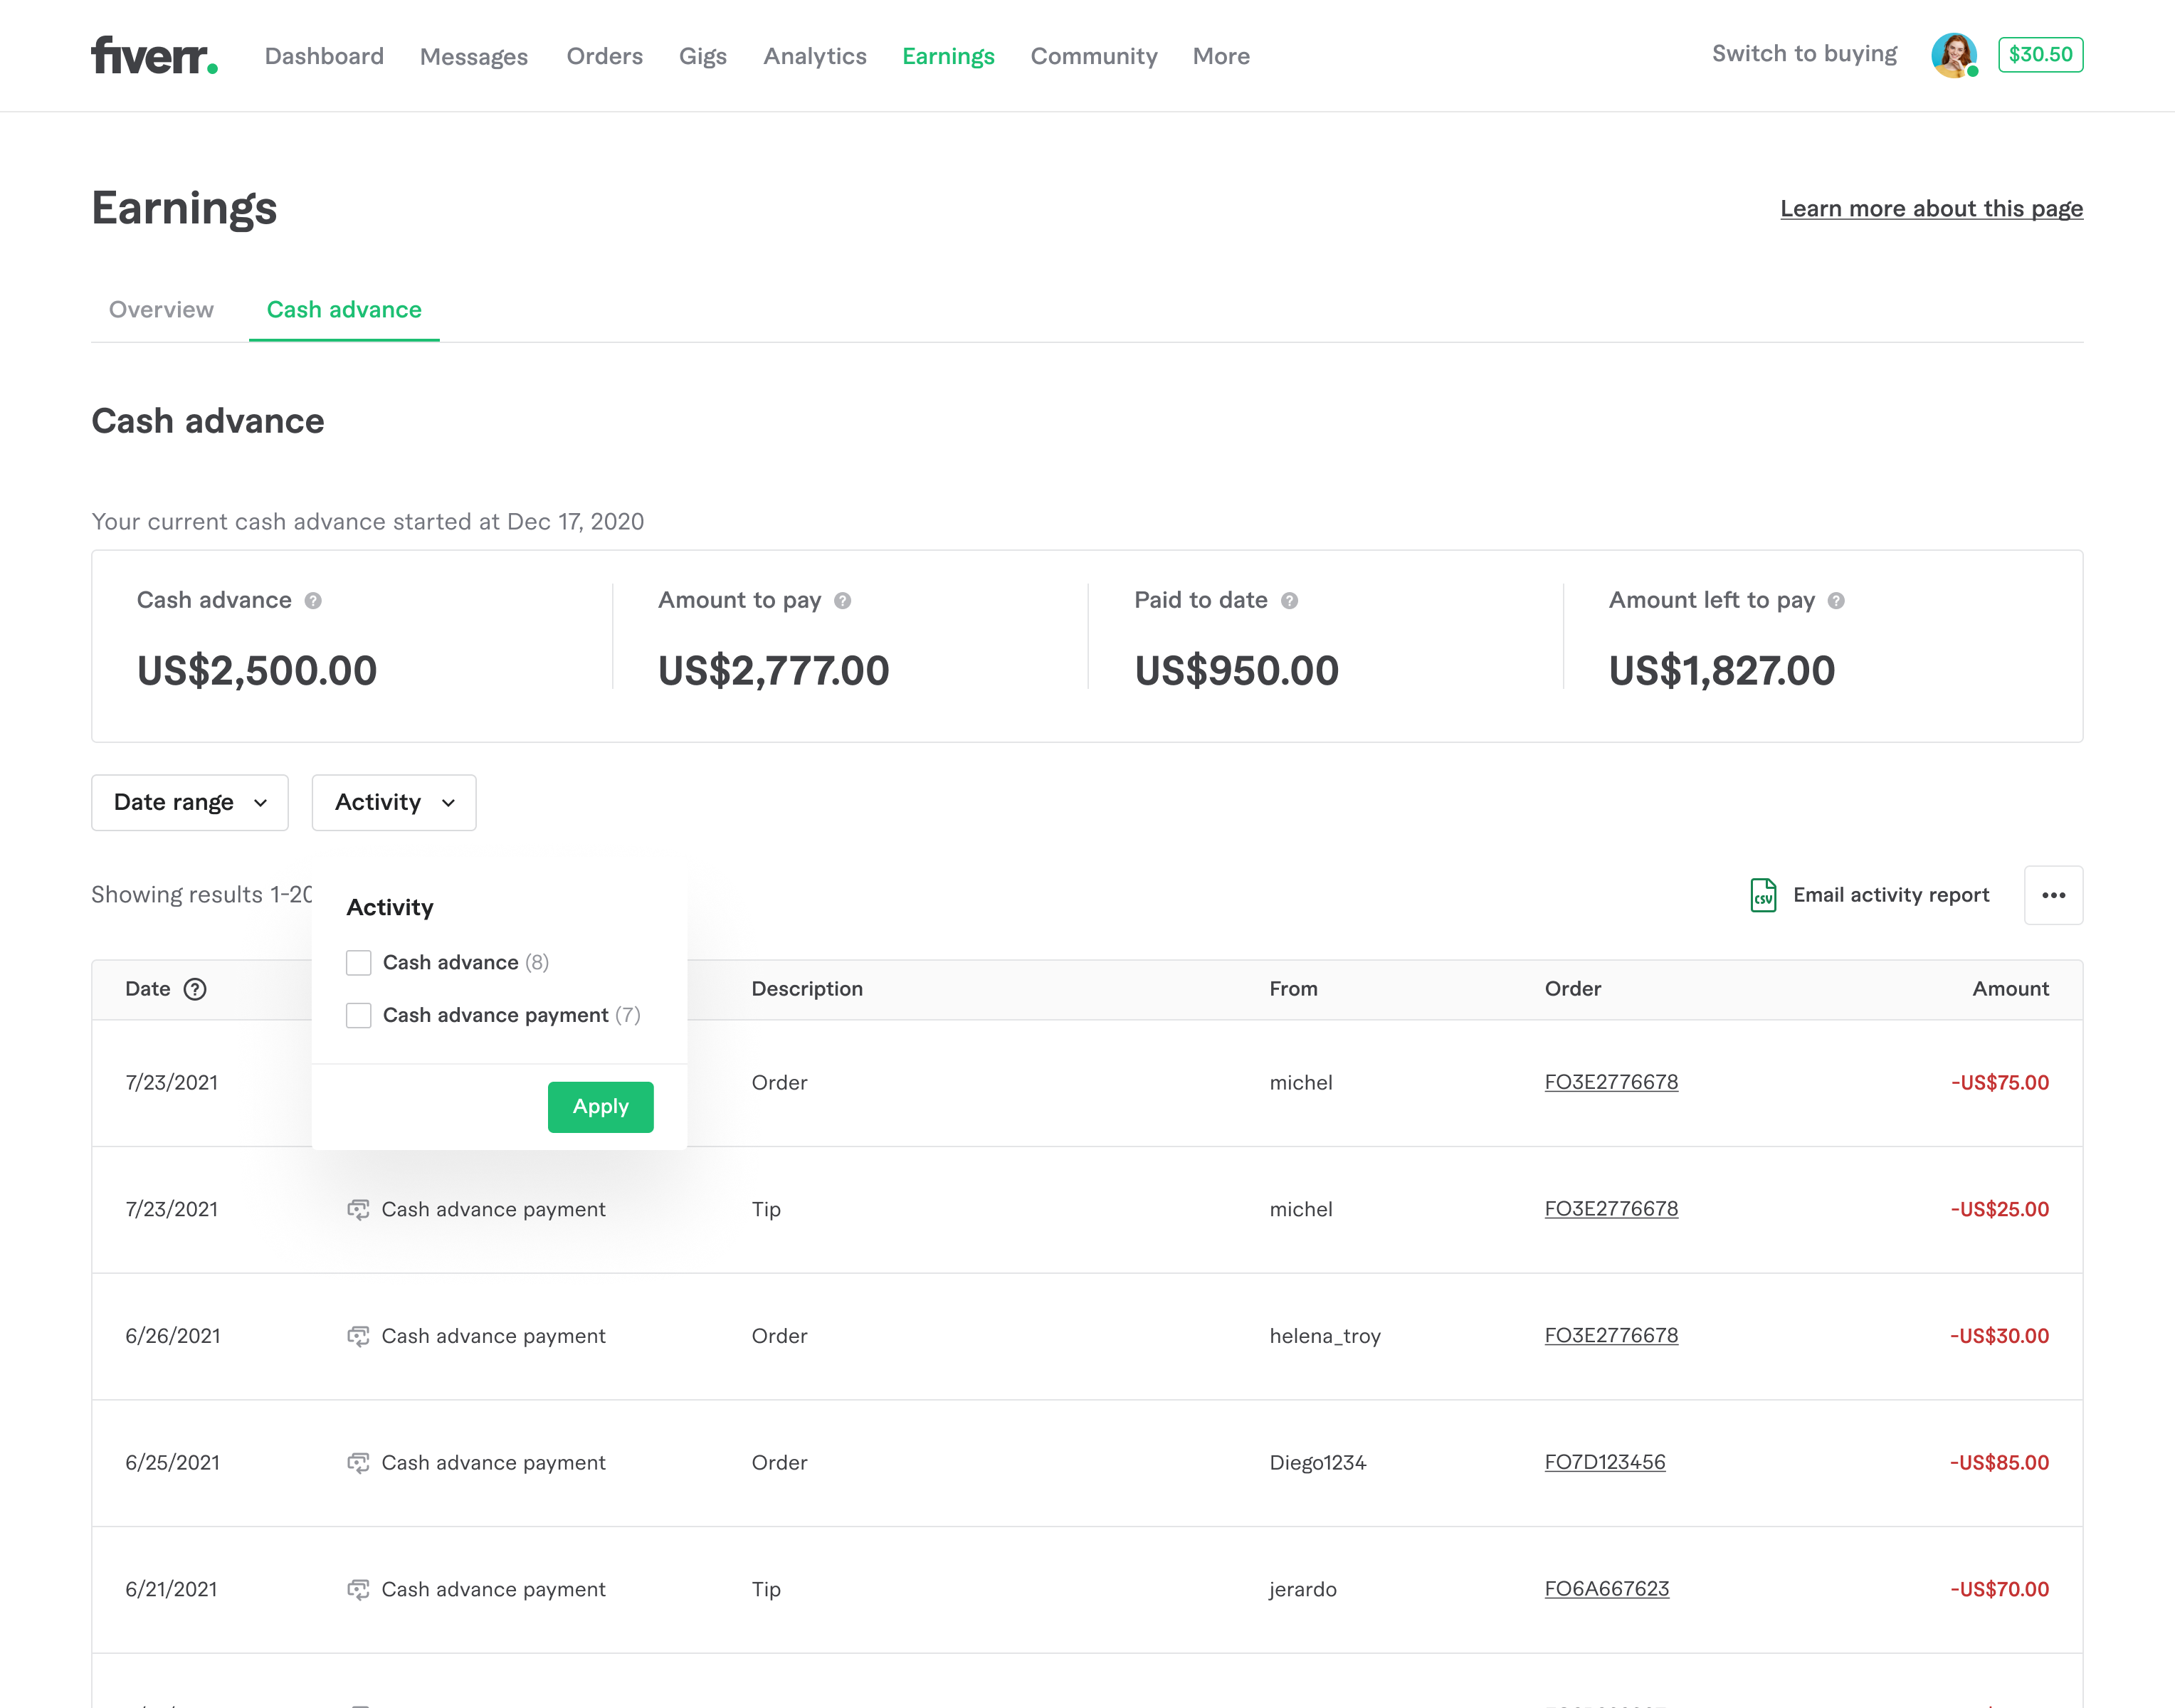Open order link FO7D123456
Screen dimensions: 2175x1708
(x=1605, y=1462)
